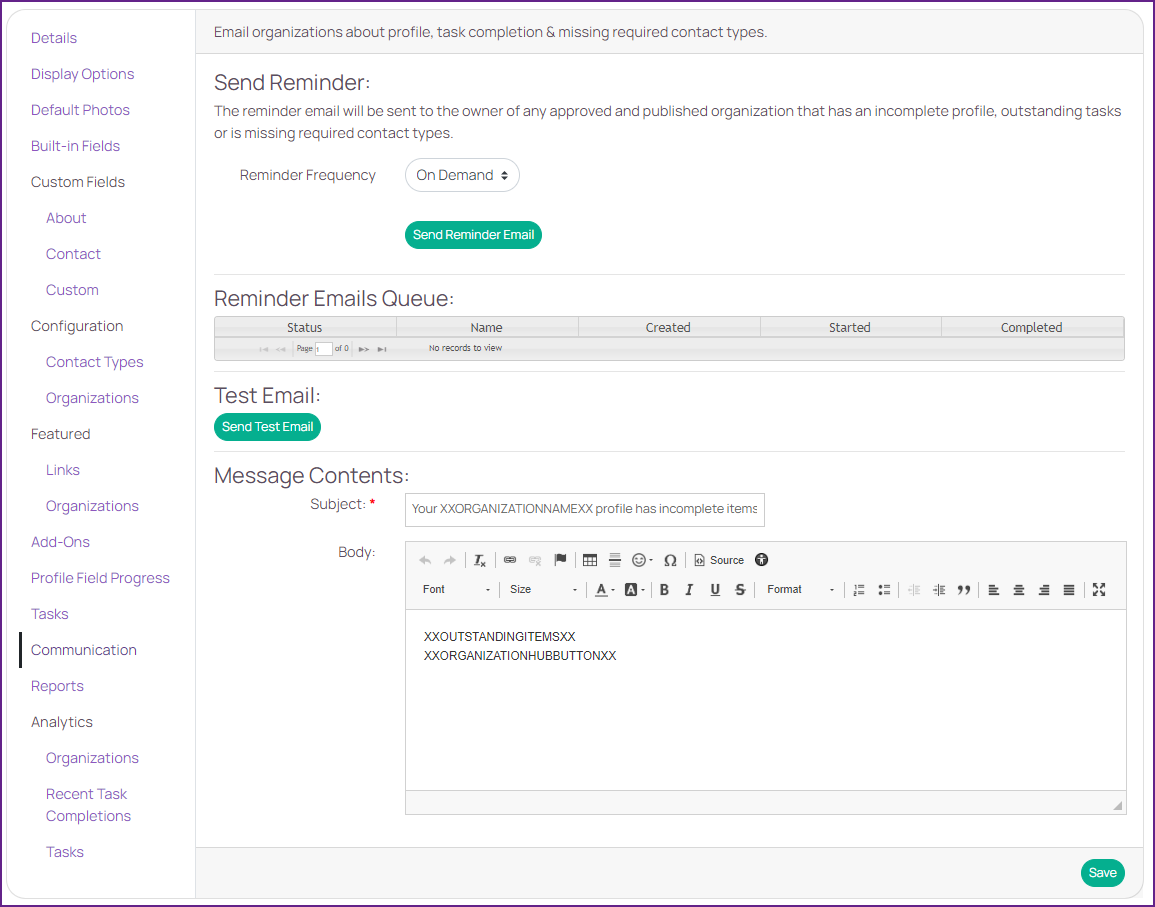Viewport: 1155px width, 907px height.
Task: Sort the queue by the Status column
Action: click(x=305, y=328)
